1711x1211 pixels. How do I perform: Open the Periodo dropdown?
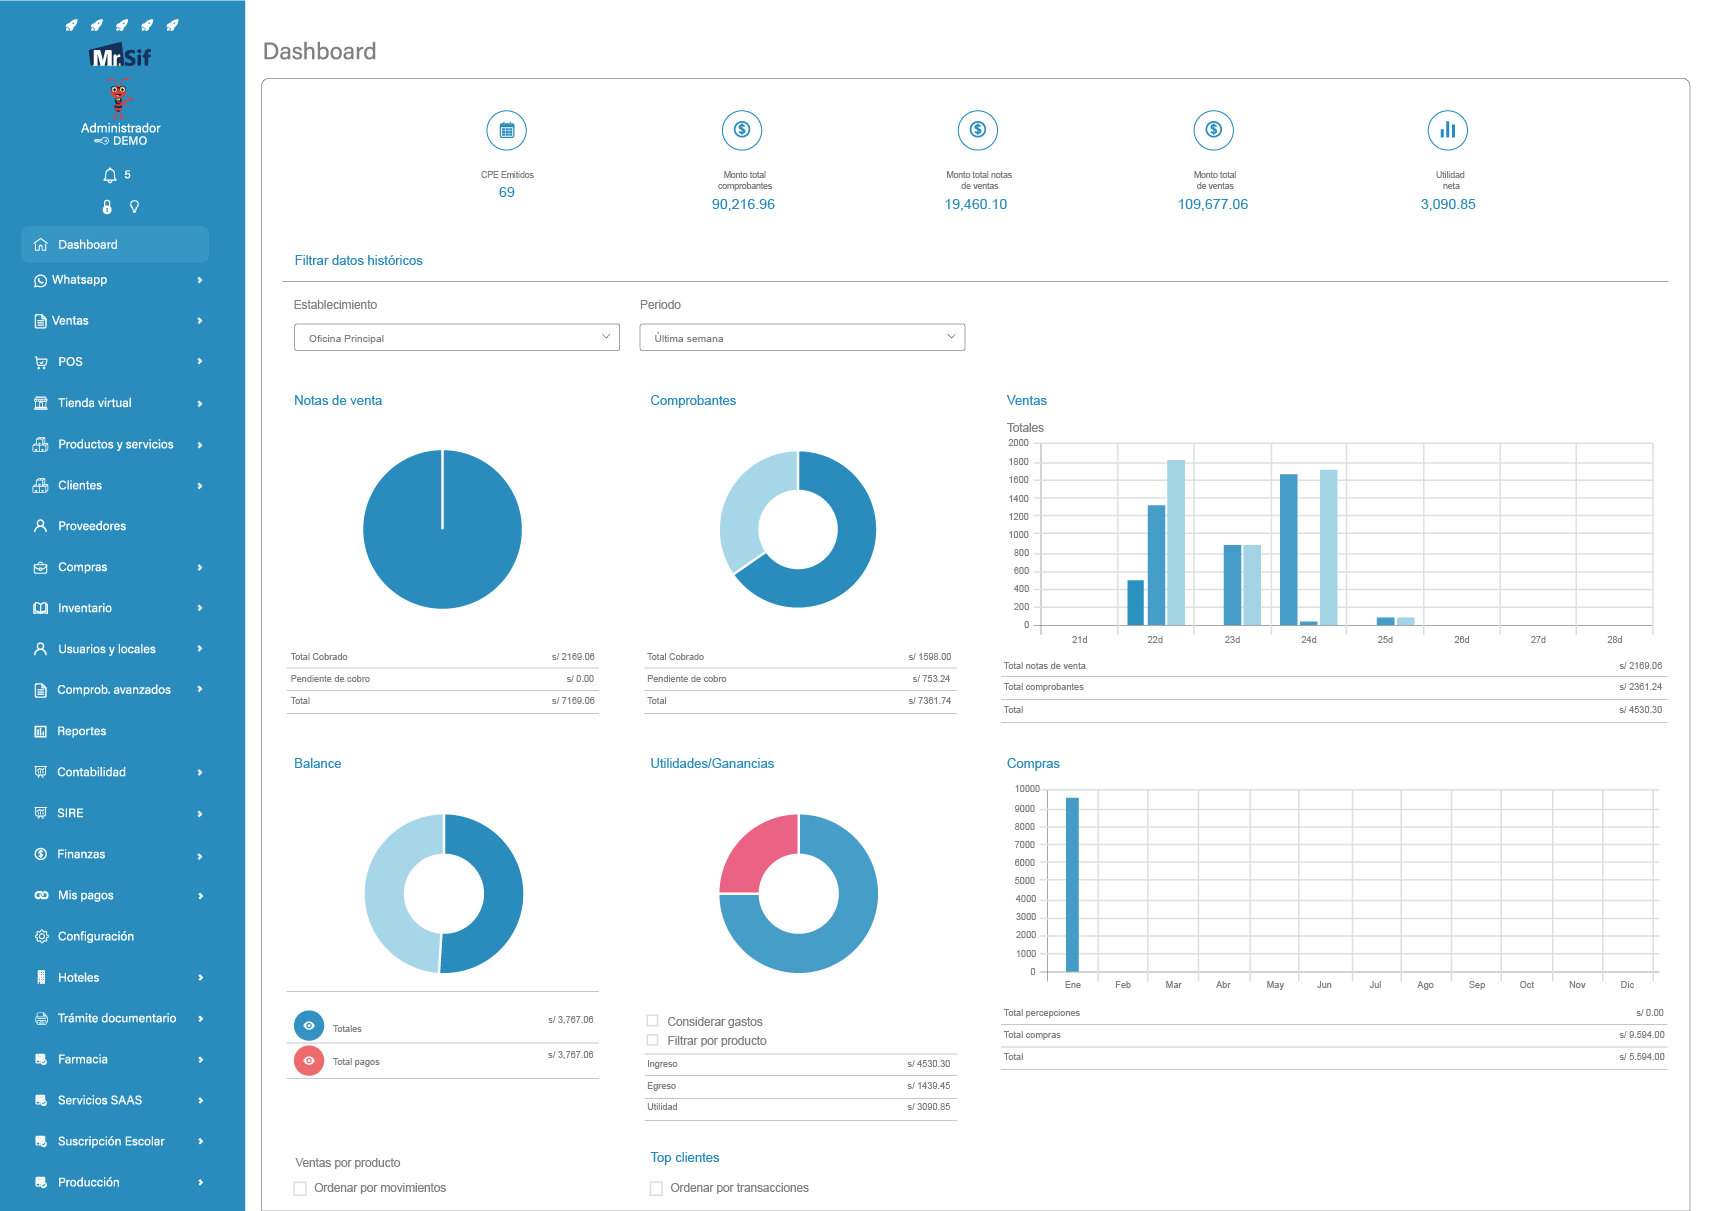pyautogui.click(x=802, y=338)
